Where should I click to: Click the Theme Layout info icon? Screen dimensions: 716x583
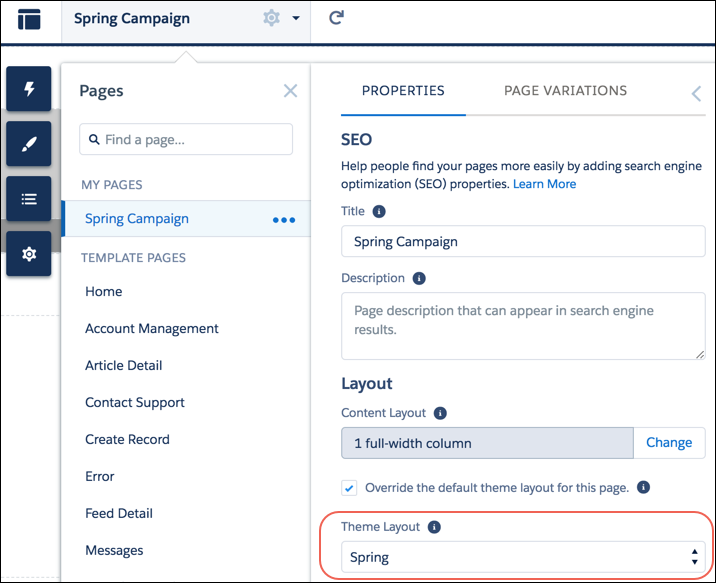434,527
